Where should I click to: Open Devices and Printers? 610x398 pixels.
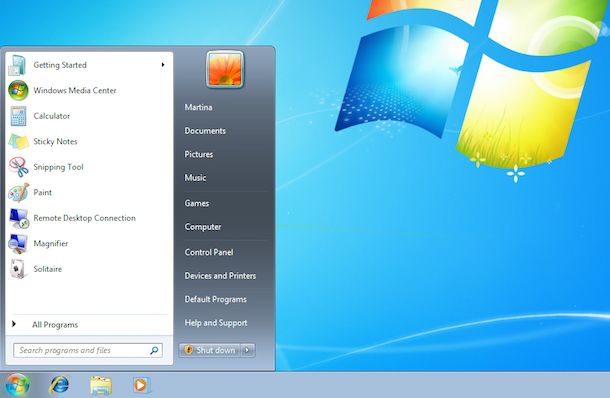coord(220,276)
